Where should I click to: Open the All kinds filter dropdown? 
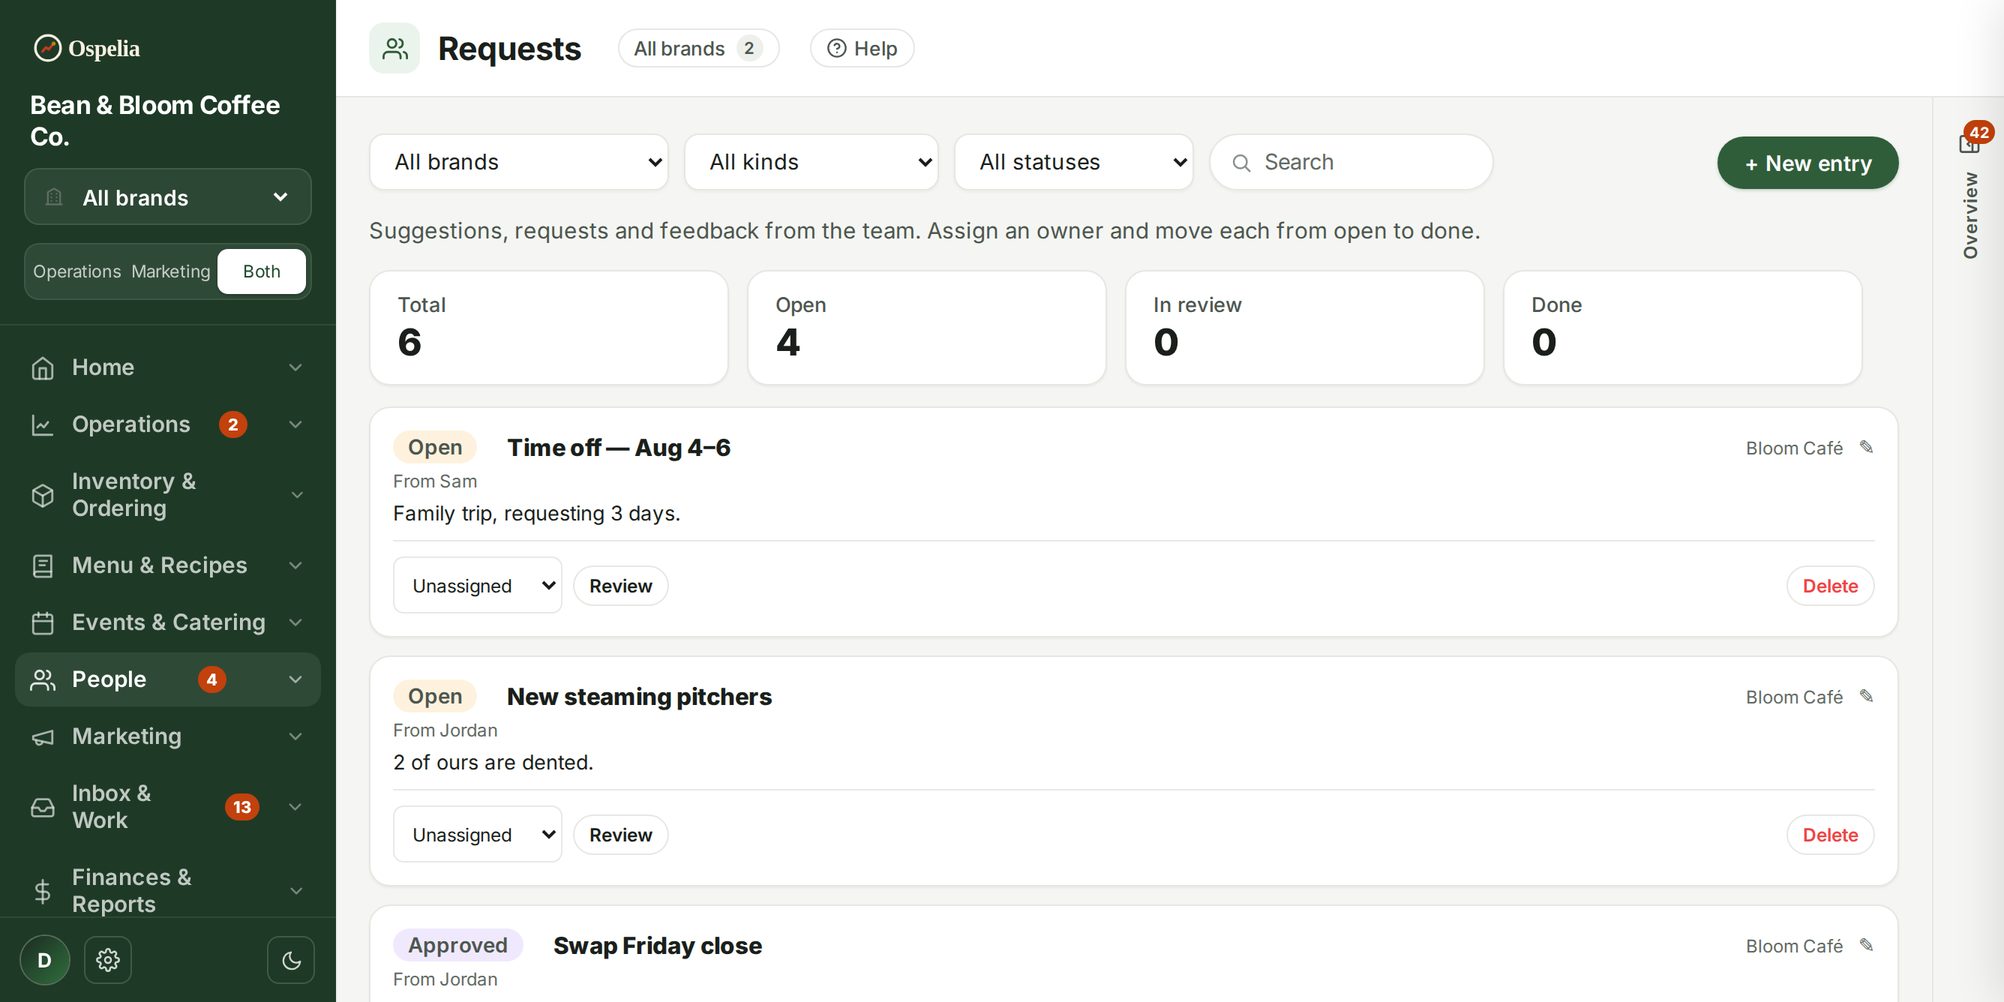(x=811, y=162)
